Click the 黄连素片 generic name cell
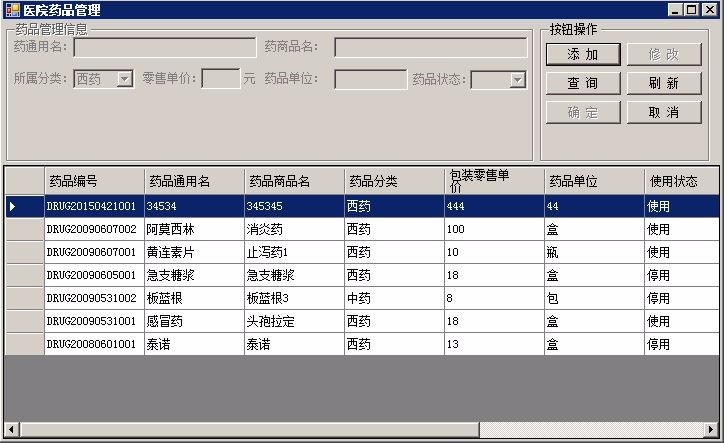 point(194,252)
